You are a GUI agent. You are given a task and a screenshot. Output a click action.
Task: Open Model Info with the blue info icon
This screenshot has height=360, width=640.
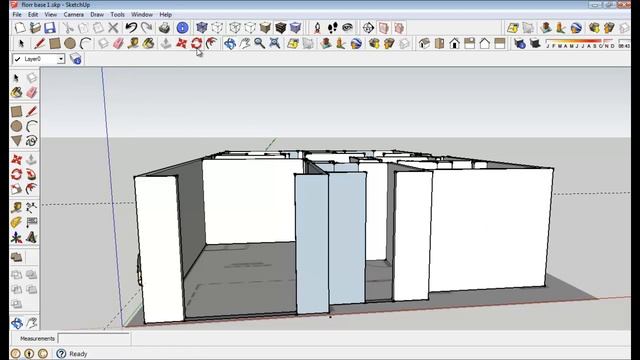pyautogui.click(x=182, y=28)
